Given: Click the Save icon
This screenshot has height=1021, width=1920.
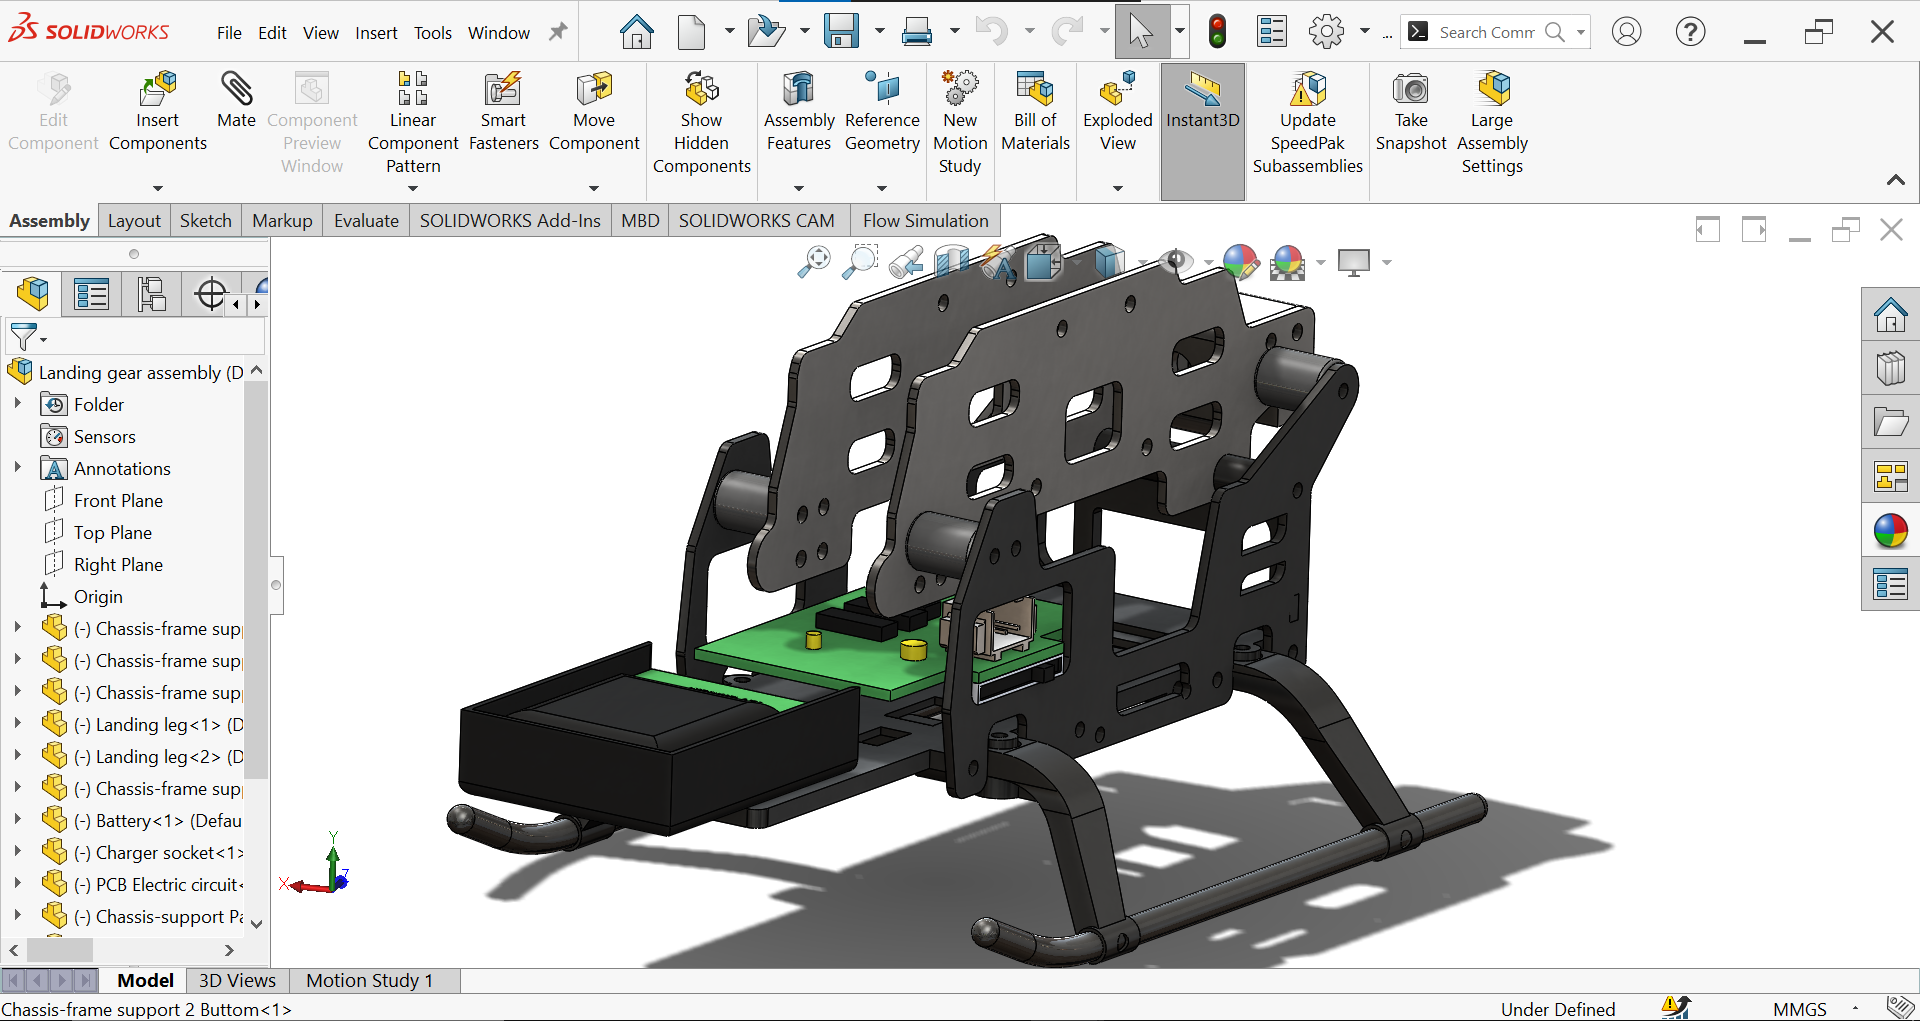Looking at the screenshot, I should tap(841, 32).
